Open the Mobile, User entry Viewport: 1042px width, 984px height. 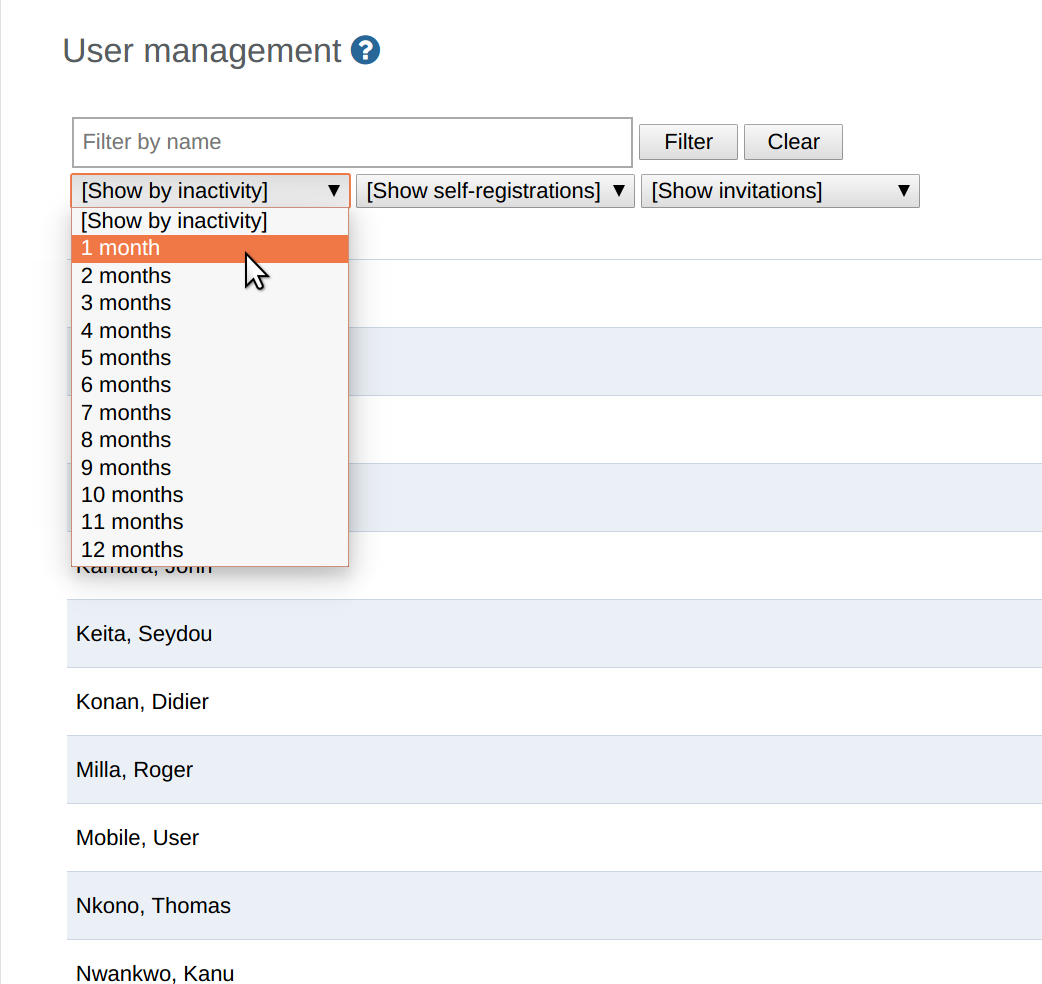coord(137,838)
